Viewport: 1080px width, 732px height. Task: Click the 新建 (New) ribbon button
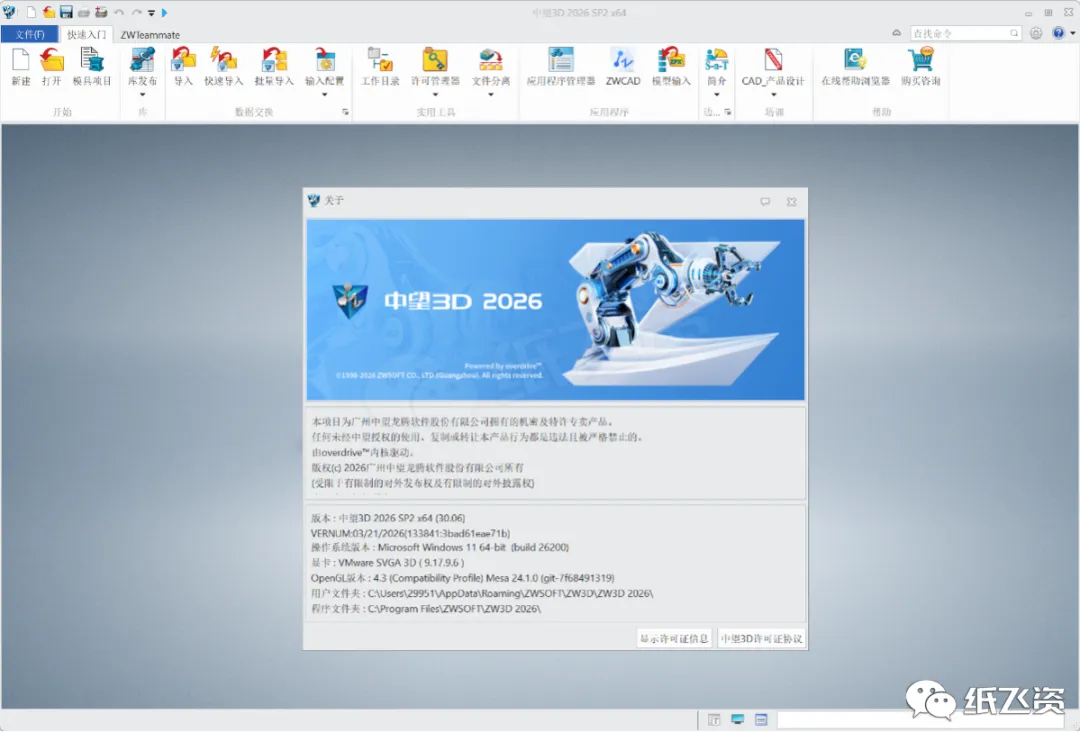[21, 67]
